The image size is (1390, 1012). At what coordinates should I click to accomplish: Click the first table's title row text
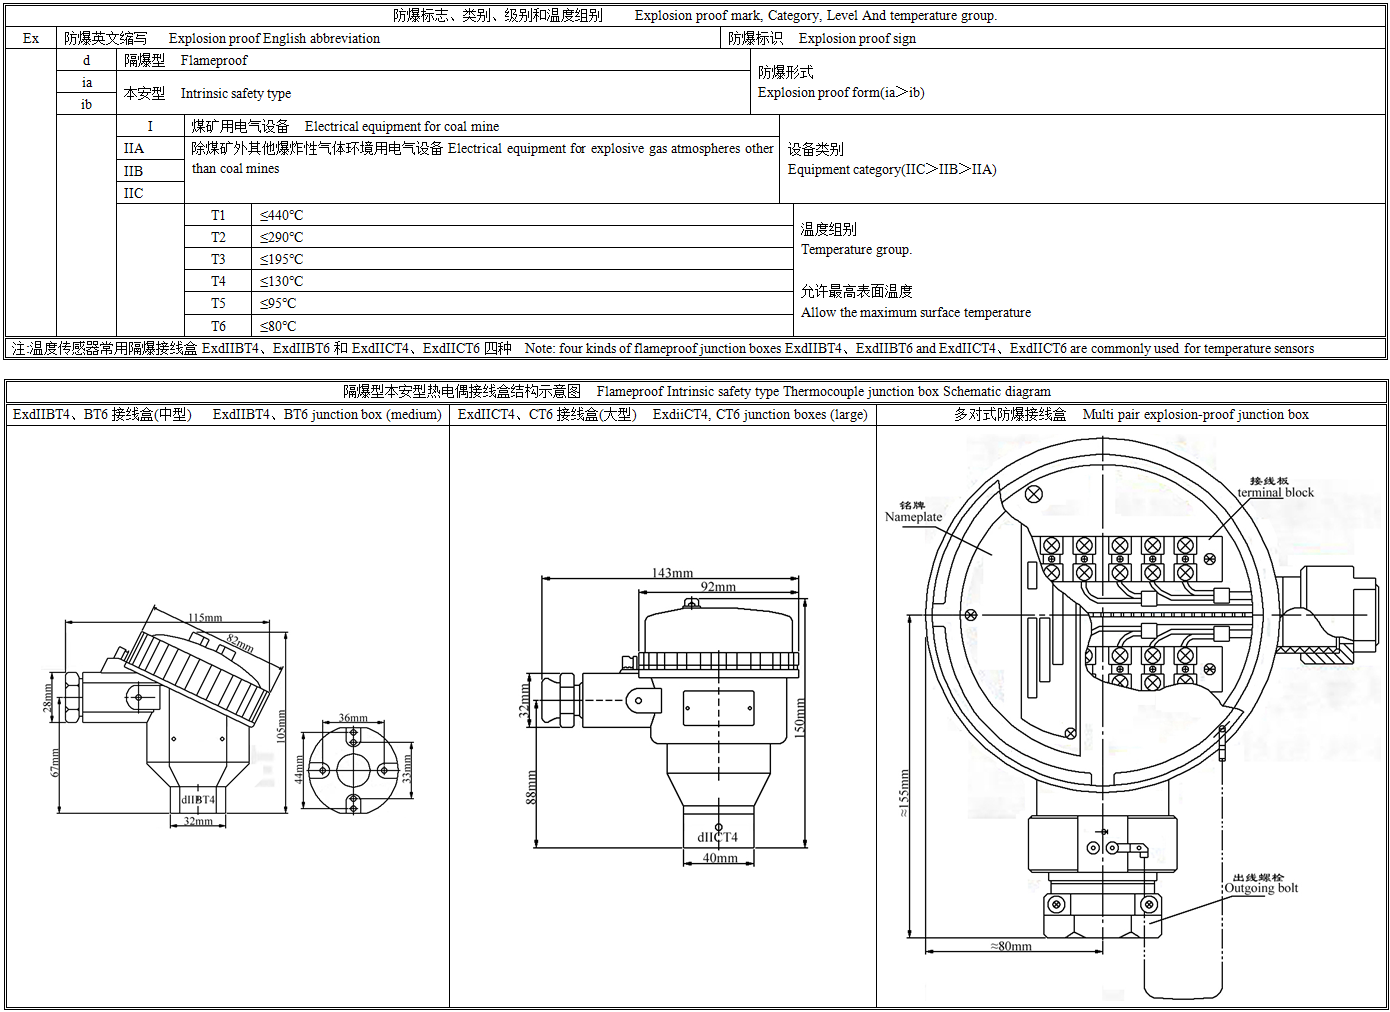695,15
